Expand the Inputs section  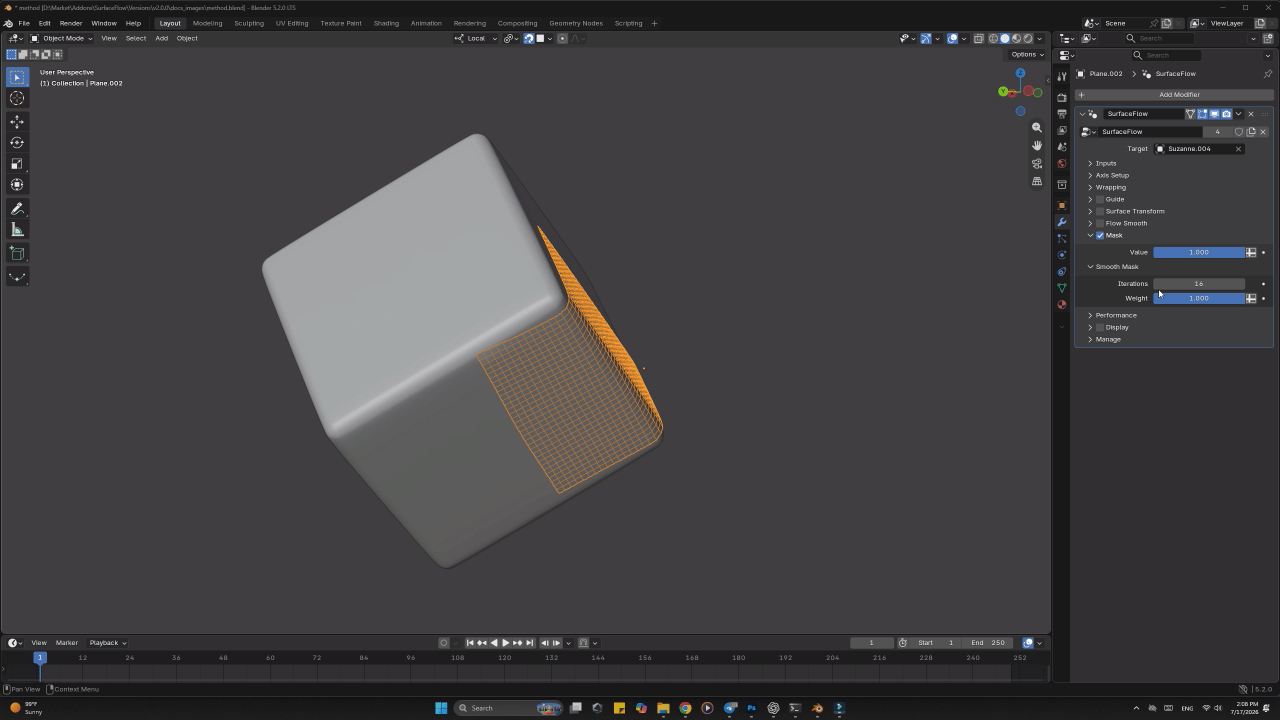tap(1105, 163)
